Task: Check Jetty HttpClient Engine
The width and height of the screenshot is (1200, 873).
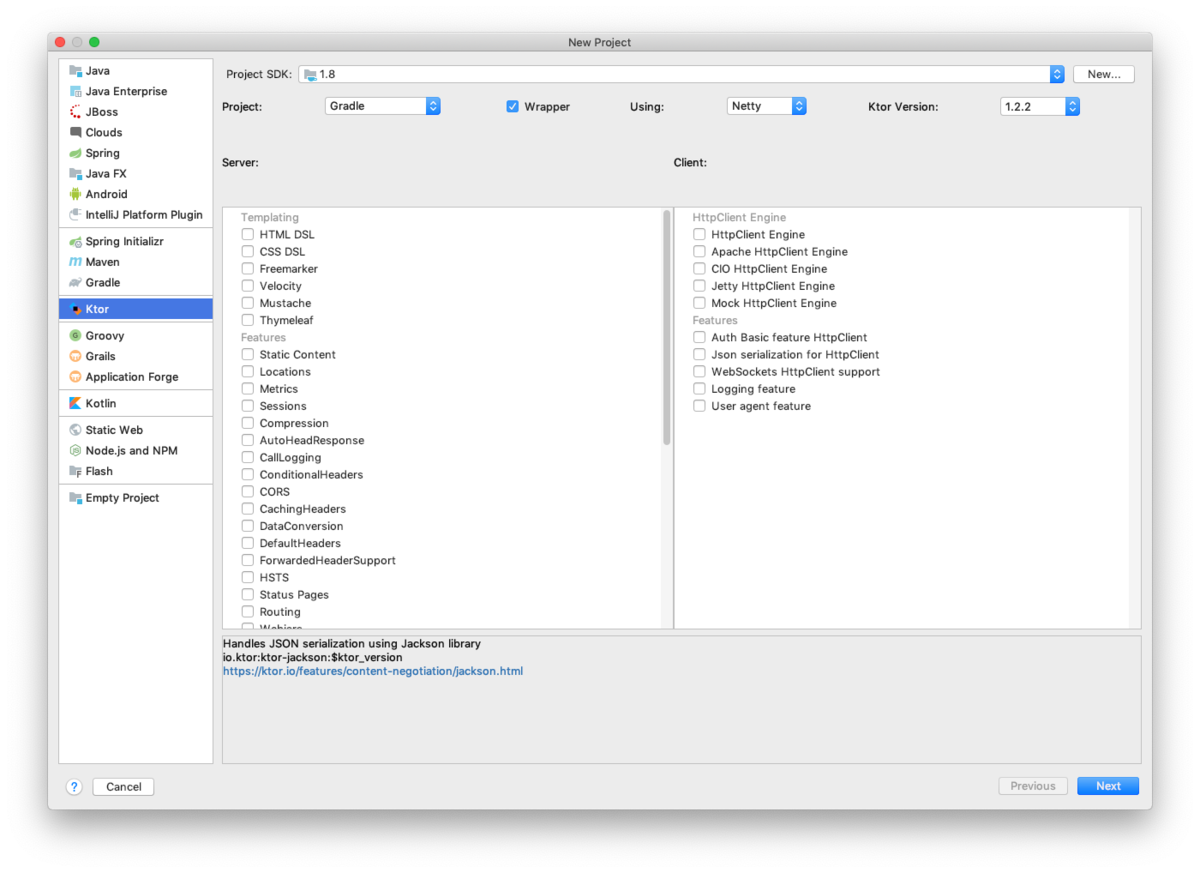Action: tap(700, 286)
